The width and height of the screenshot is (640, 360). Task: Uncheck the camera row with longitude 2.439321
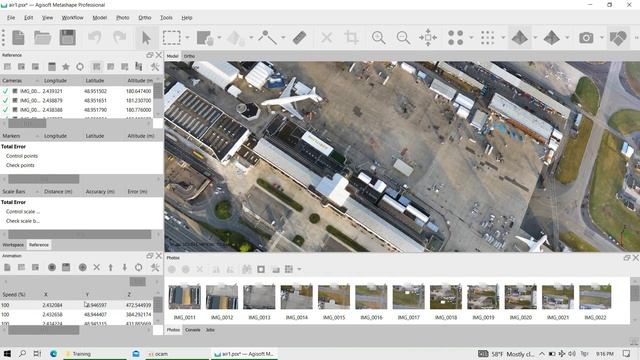[x=5, y=91]
